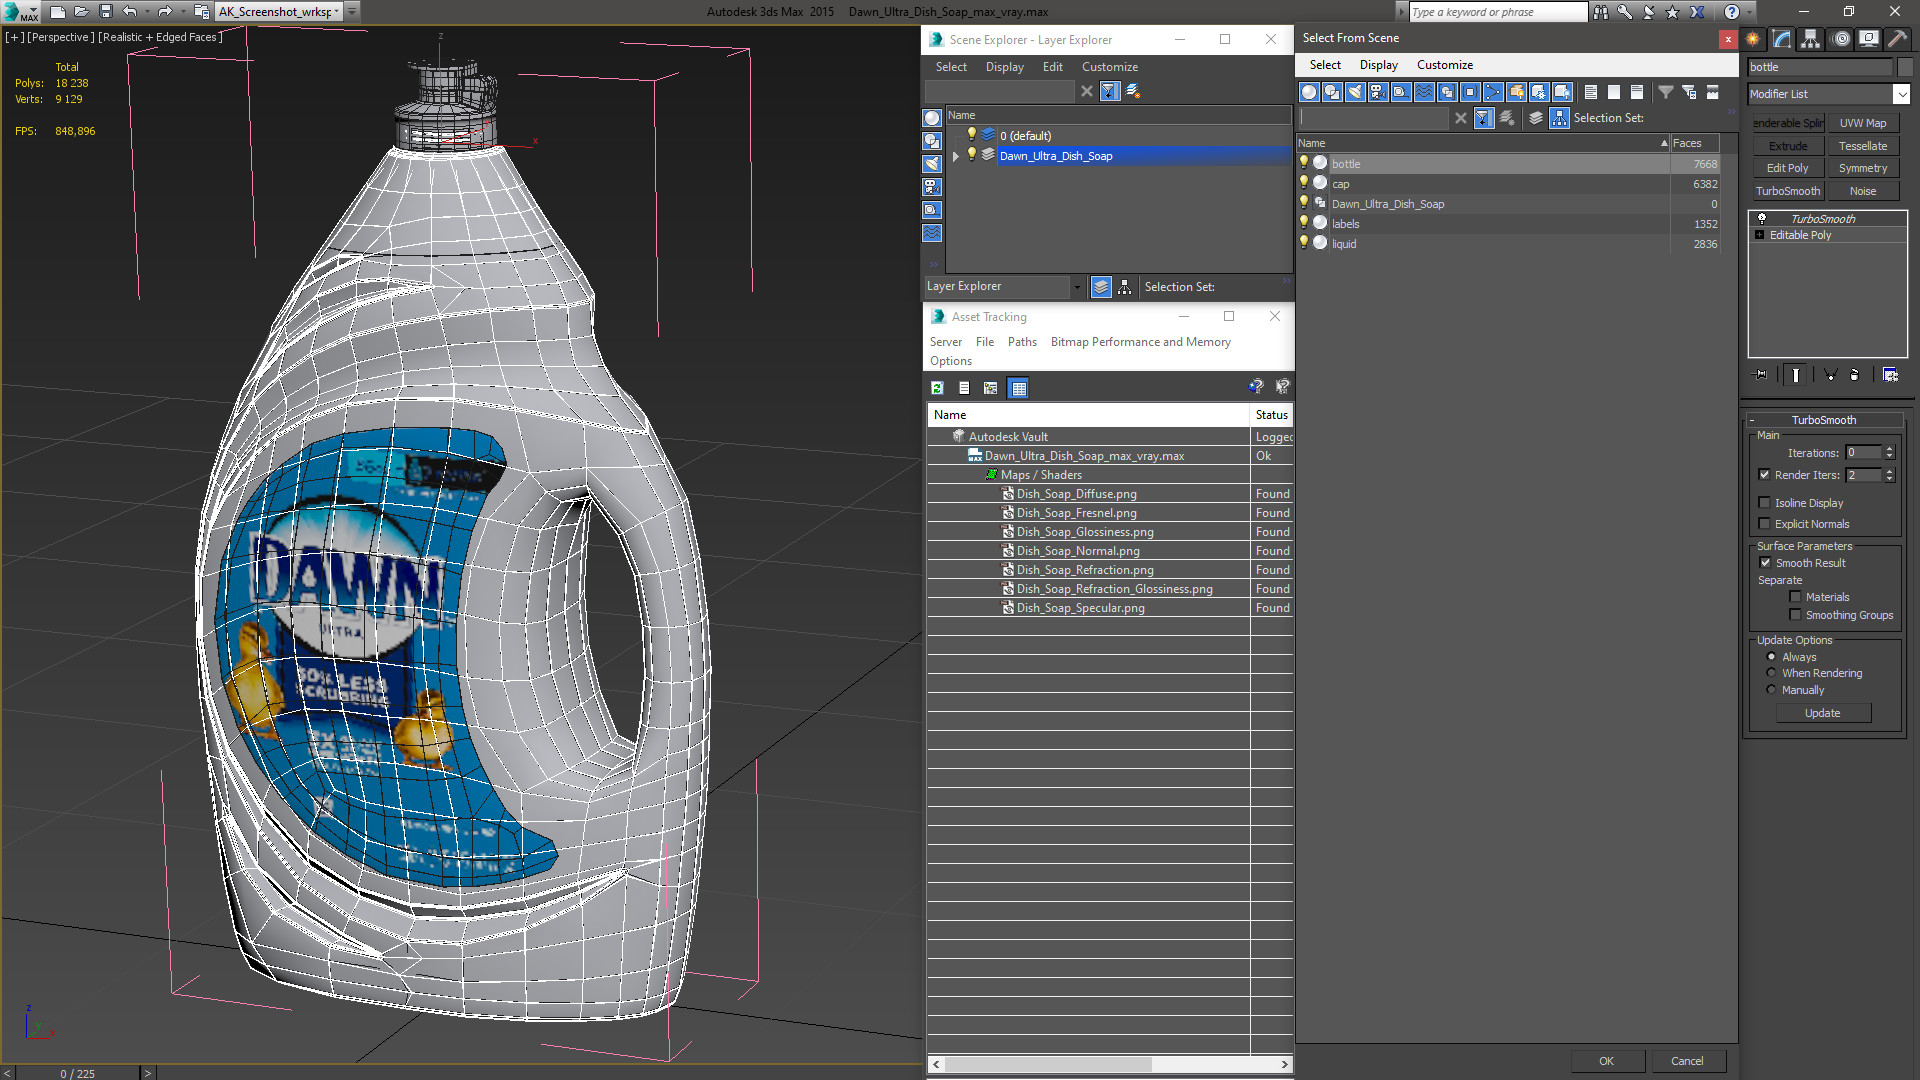Screen dimensions: 1920x1080
Task: Open Select menu in Select From Scene
Action: pyautogui.click(x=1325, y=65)
